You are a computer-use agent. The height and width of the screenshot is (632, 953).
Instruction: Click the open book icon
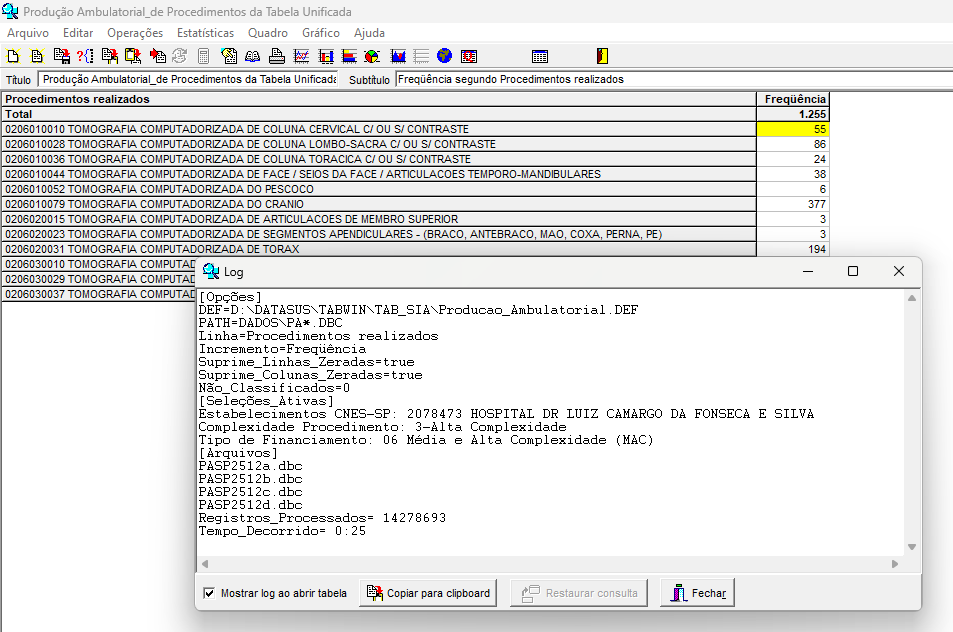253,57
